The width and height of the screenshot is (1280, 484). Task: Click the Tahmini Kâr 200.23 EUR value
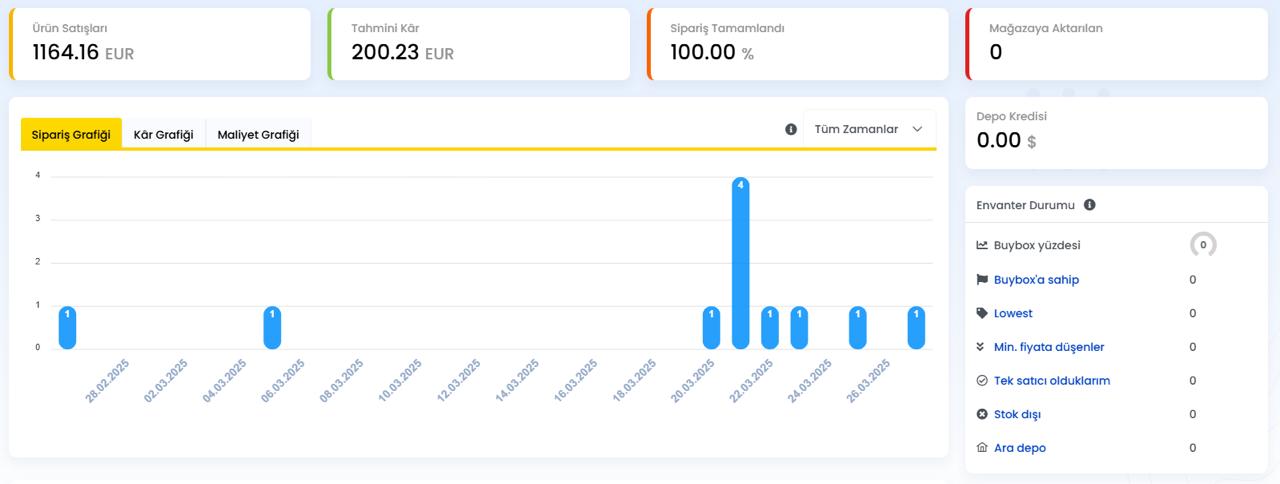(402, 53)
